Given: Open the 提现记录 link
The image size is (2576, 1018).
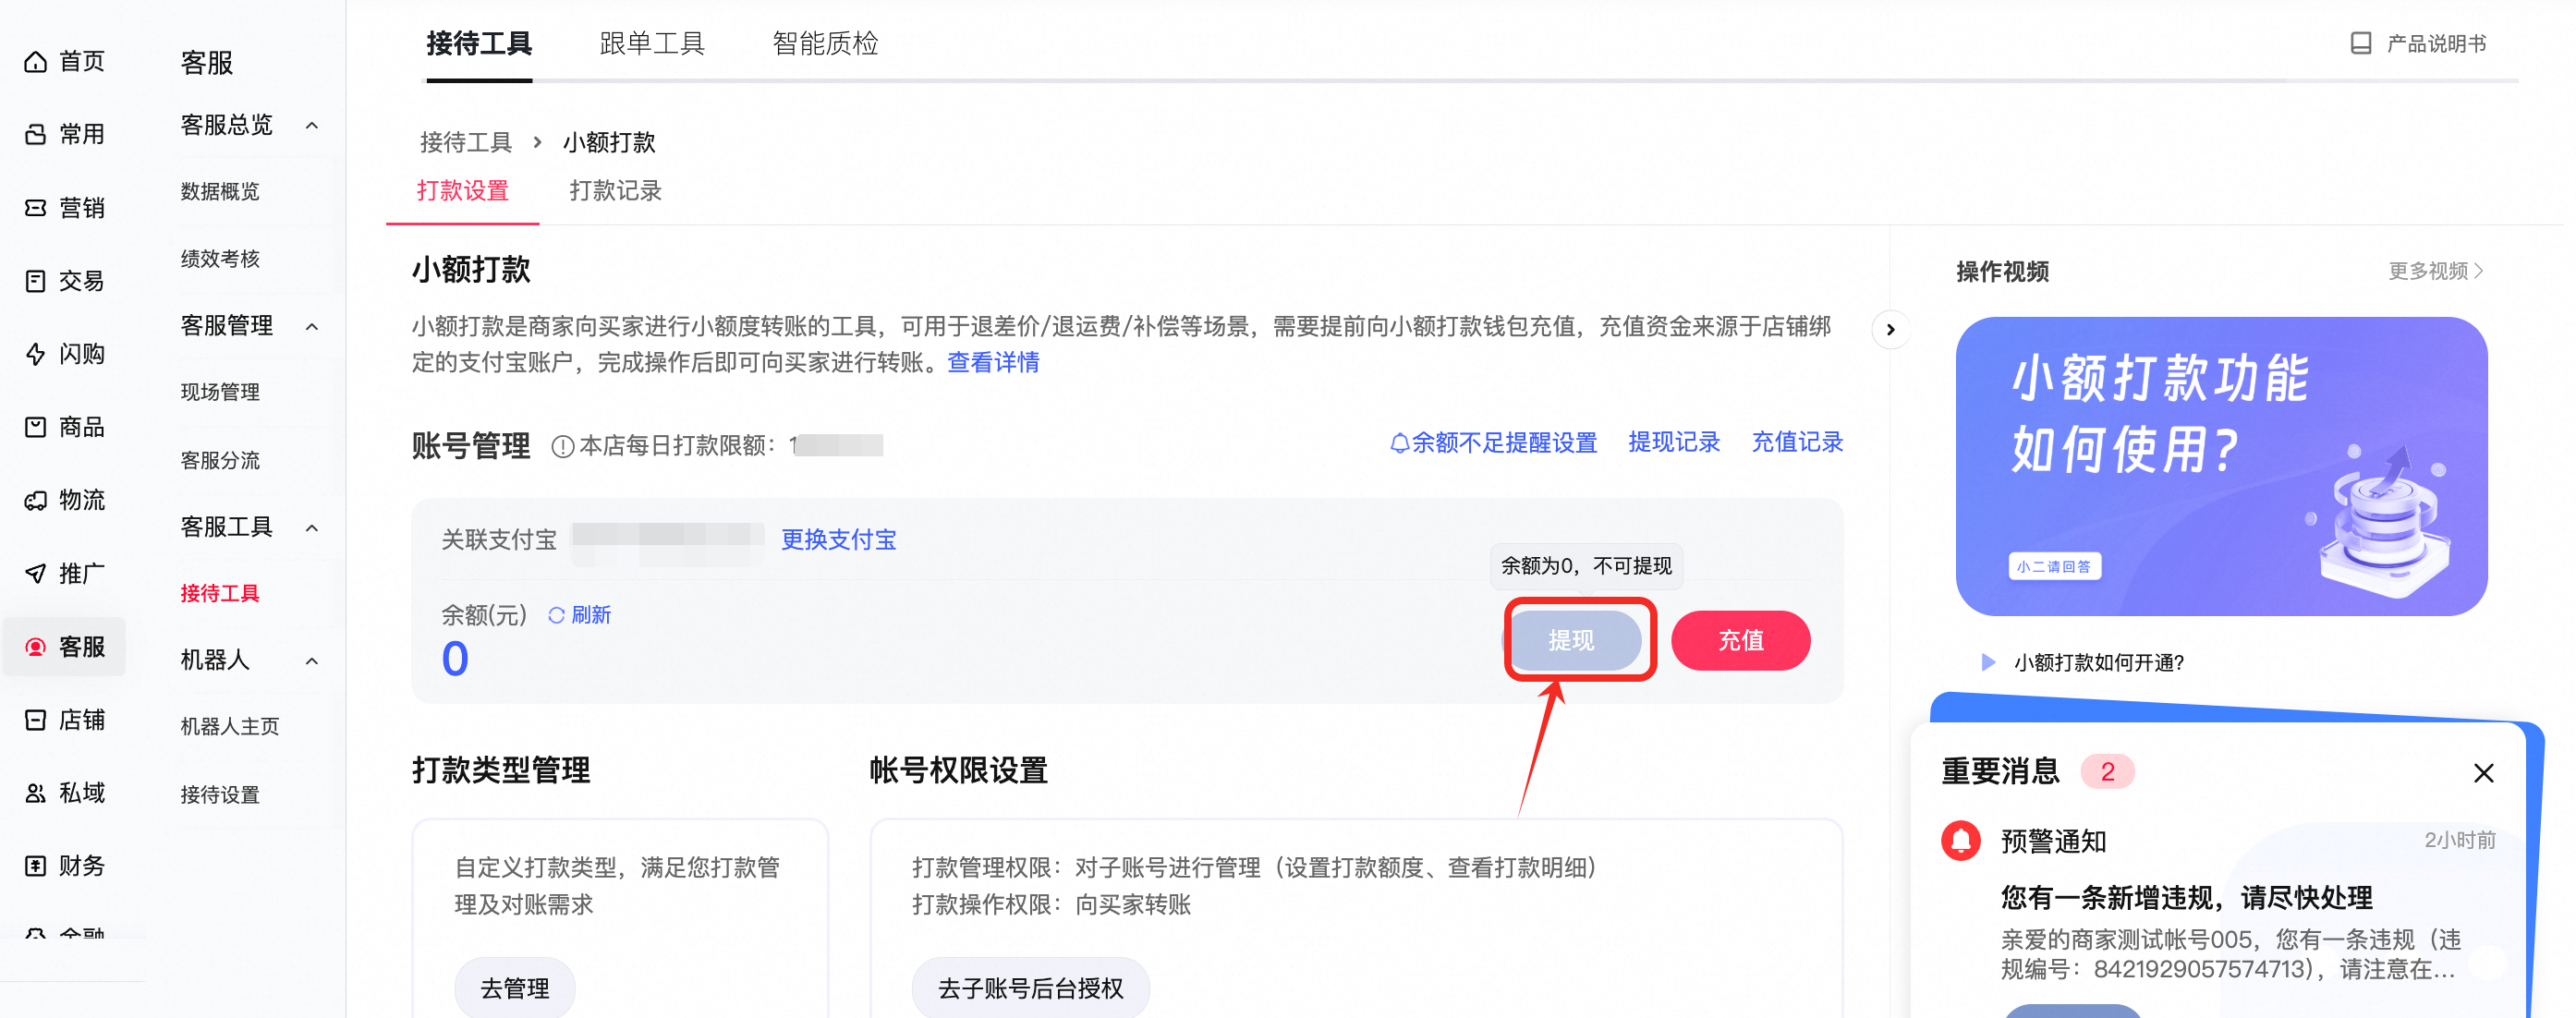Looking at the screenshot, I should [x=1674, y=443].
